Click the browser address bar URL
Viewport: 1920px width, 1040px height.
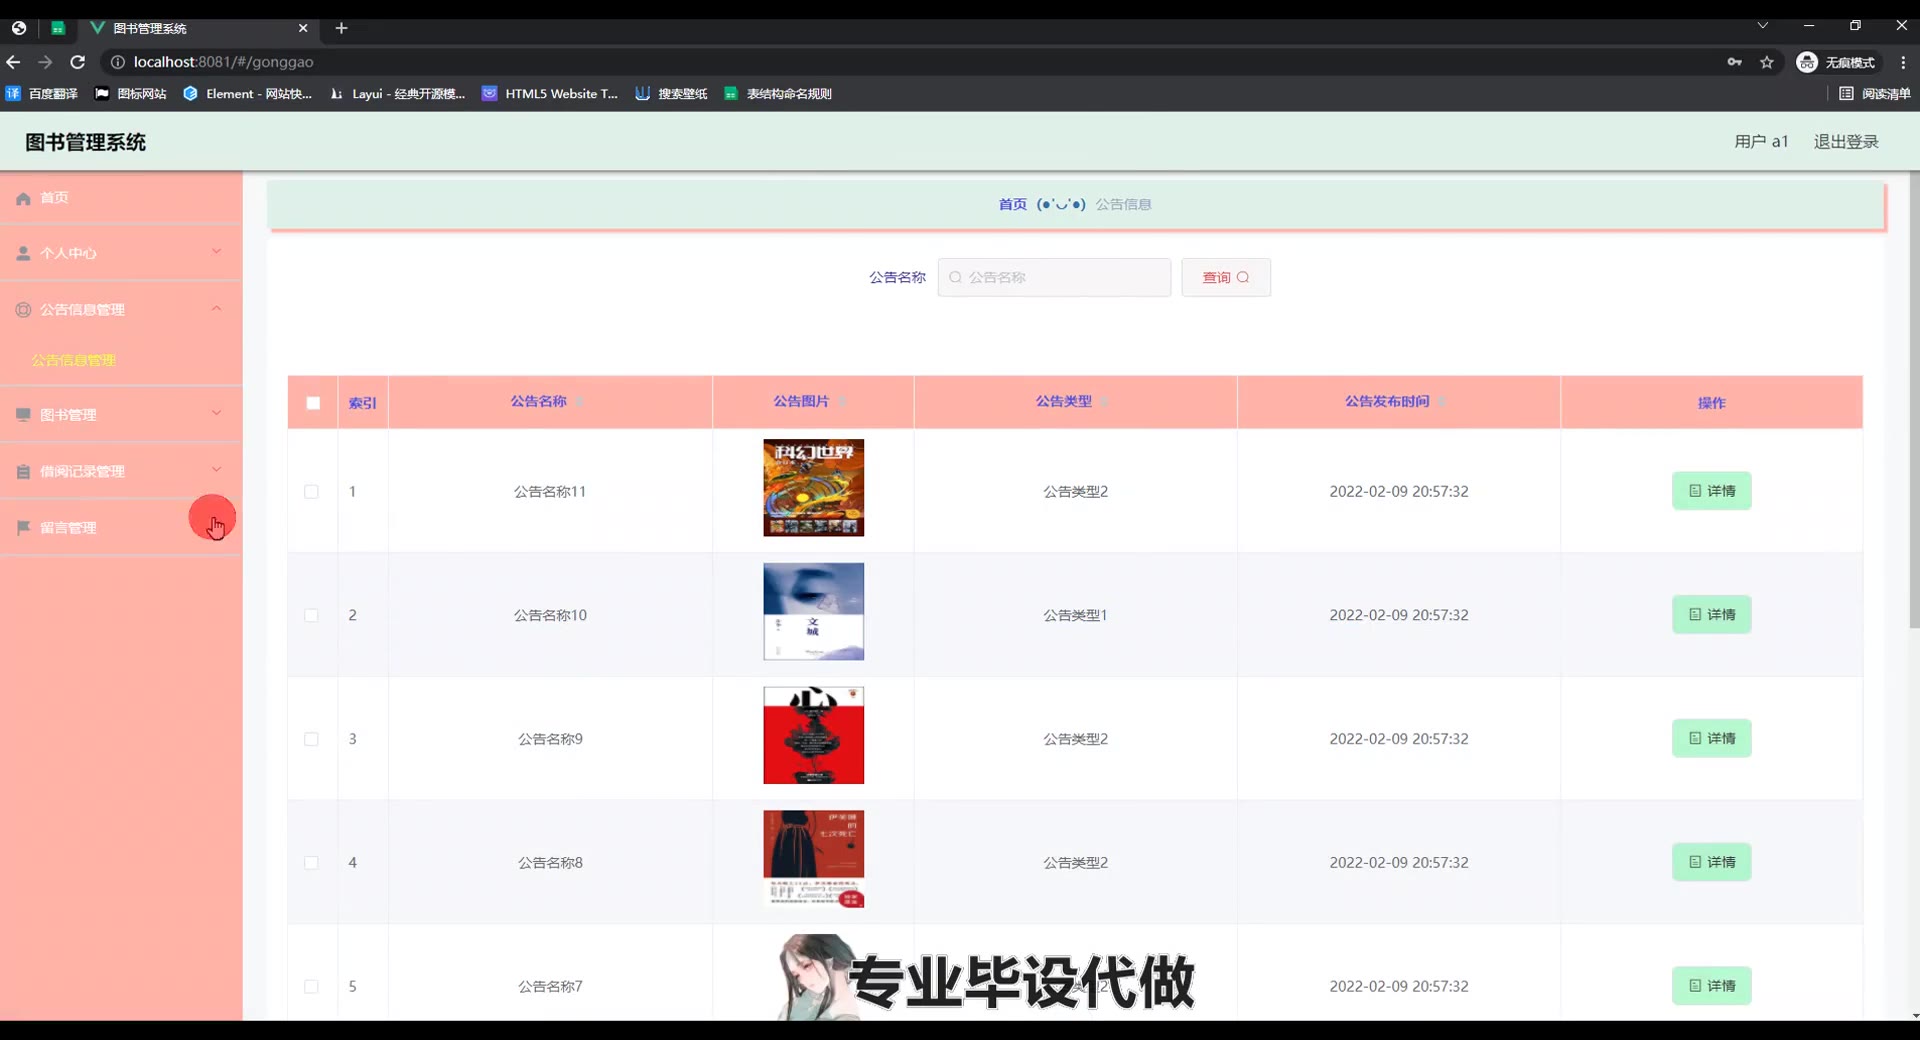coord(223,62)
